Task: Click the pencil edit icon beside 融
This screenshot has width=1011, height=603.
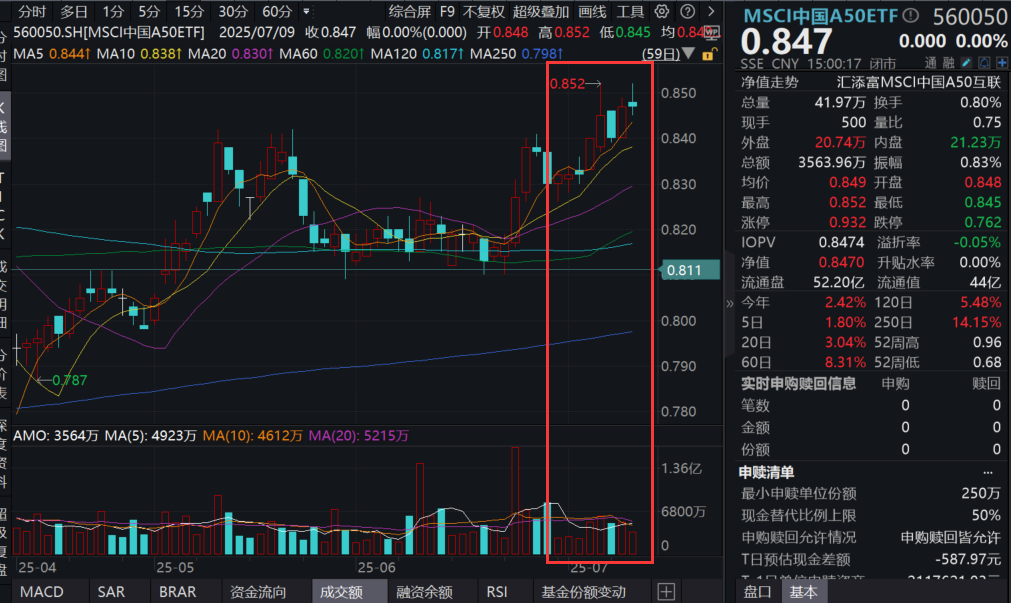Action: [x=966, y=60]
